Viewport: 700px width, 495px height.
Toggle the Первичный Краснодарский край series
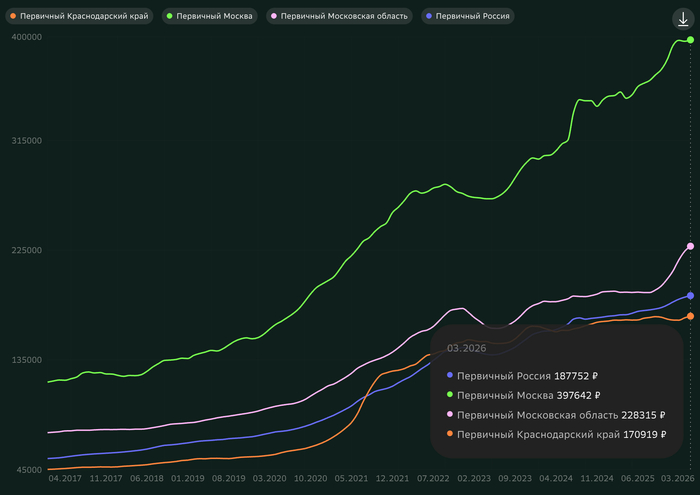pyautogui.click(x=79, y=16)
